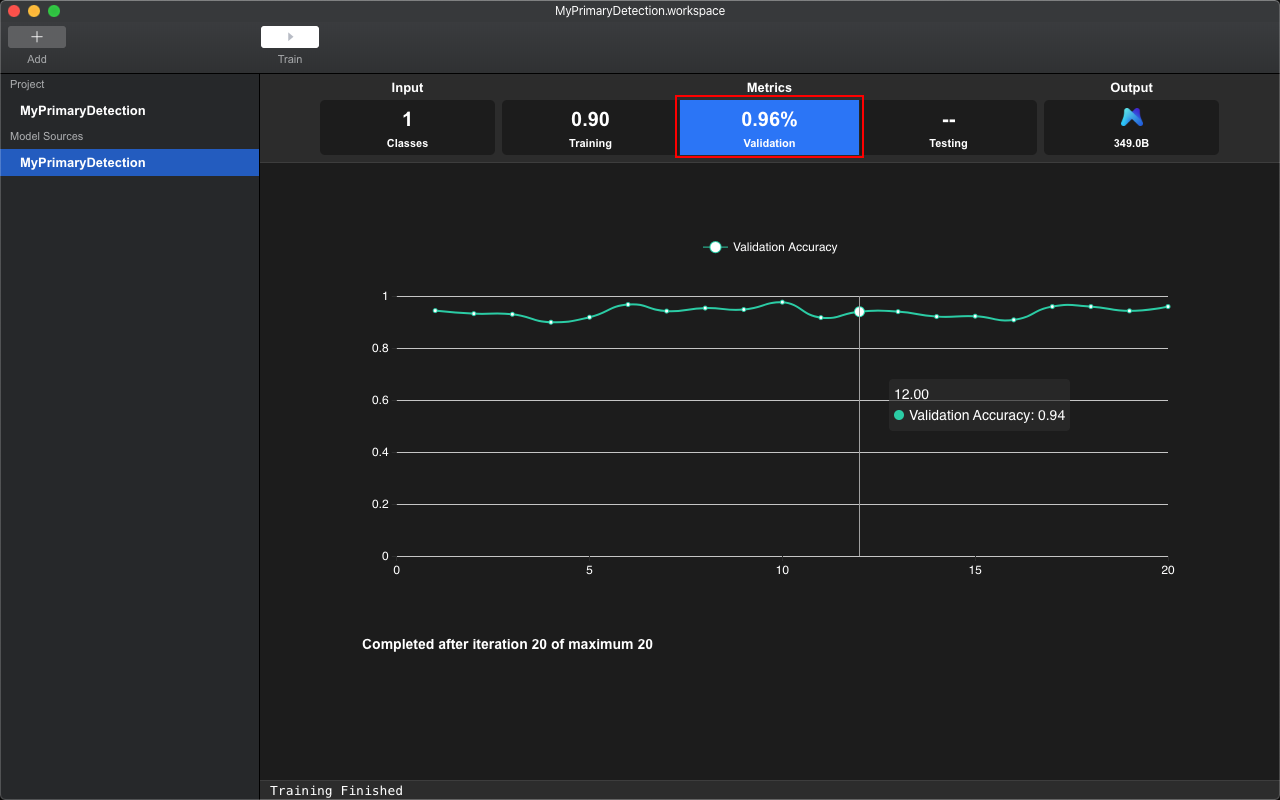
Task: Click the Model Sources section header
Action: point(47,136)
